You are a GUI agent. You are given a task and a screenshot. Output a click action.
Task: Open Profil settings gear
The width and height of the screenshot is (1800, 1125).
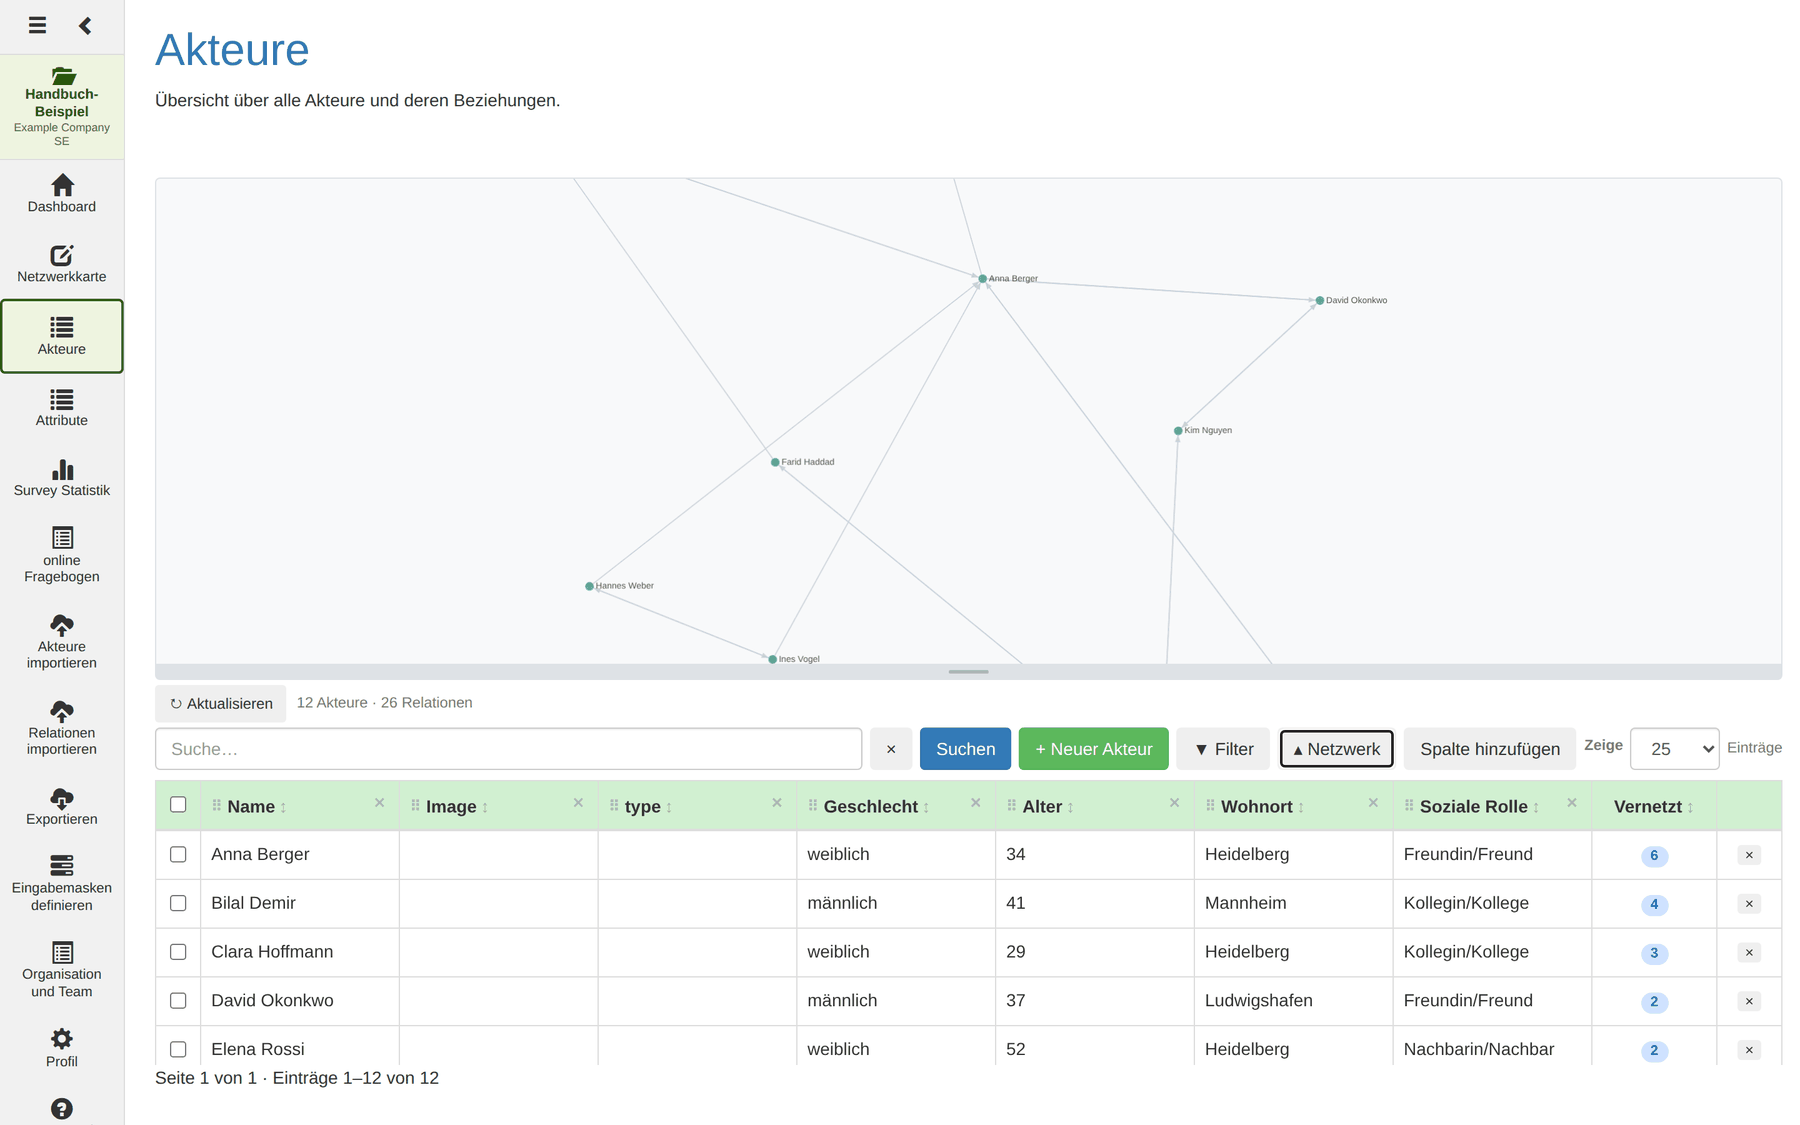(x=62, y=1049)
